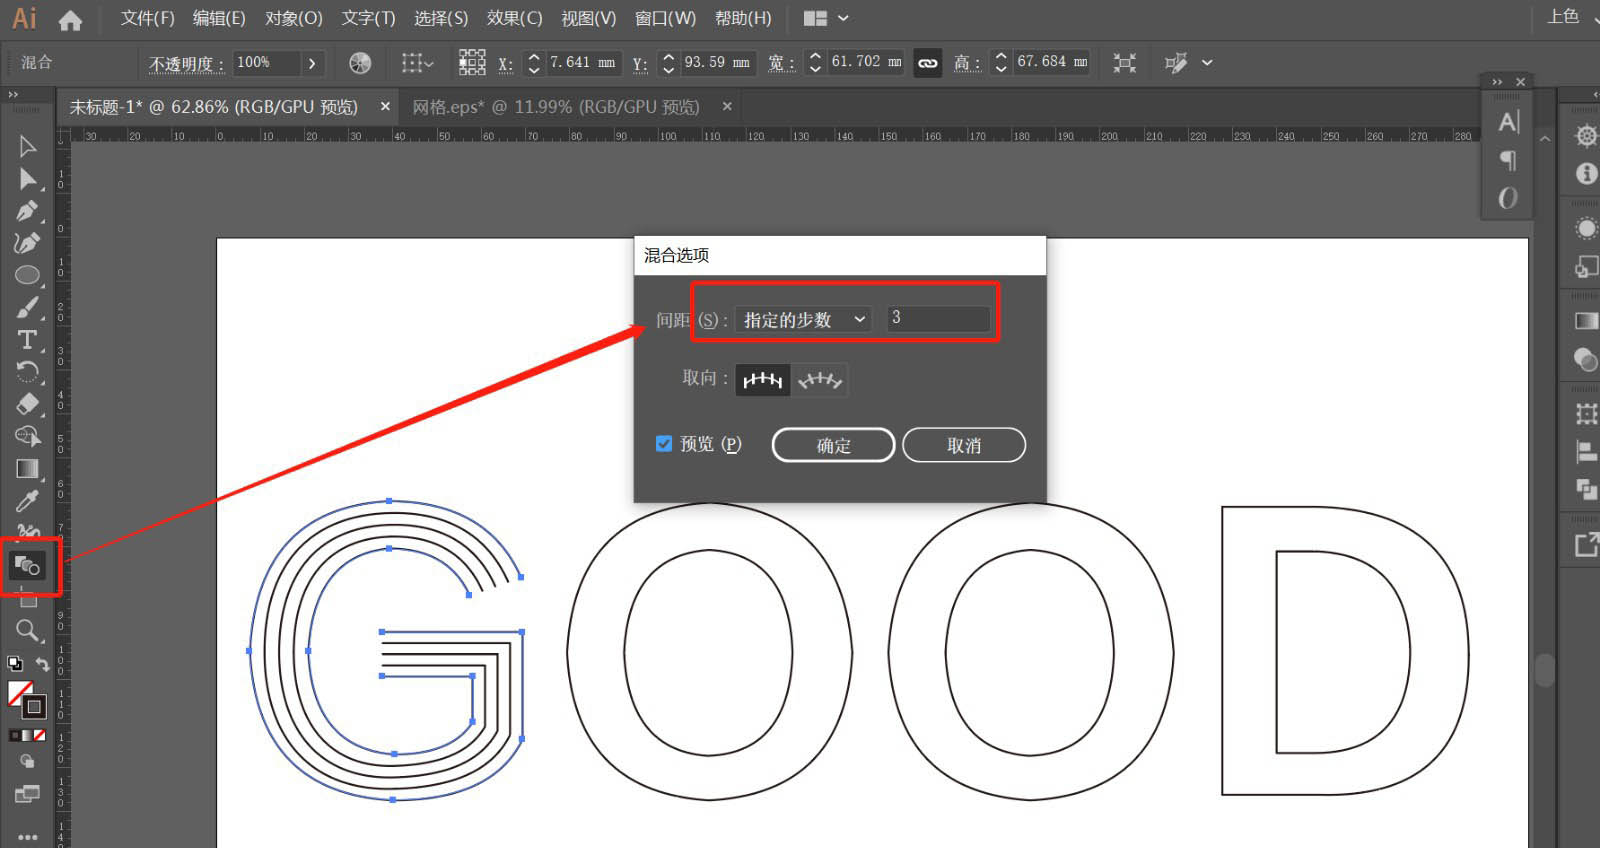Select the Direct Selection tool

[27, 179]
